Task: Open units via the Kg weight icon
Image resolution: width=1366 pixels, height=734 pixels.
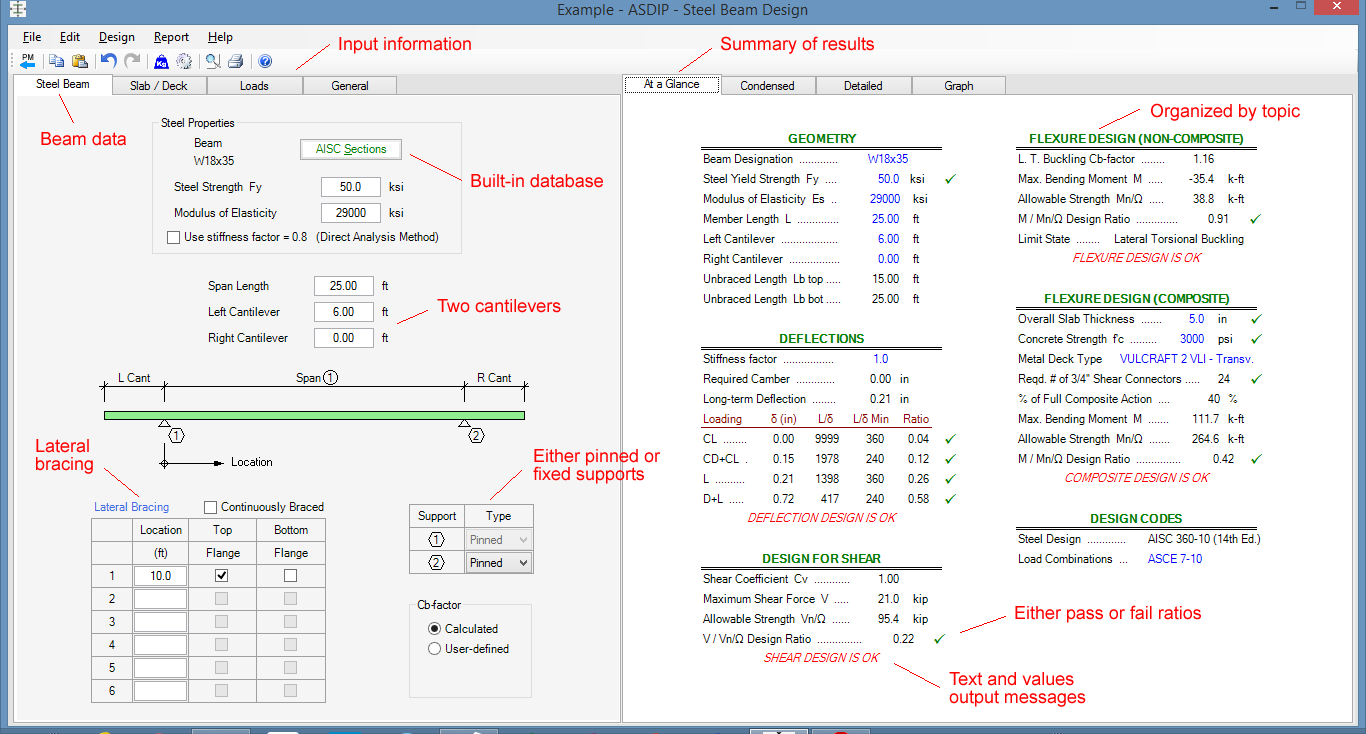Action: pyautogui.click(x=162, y=61)
